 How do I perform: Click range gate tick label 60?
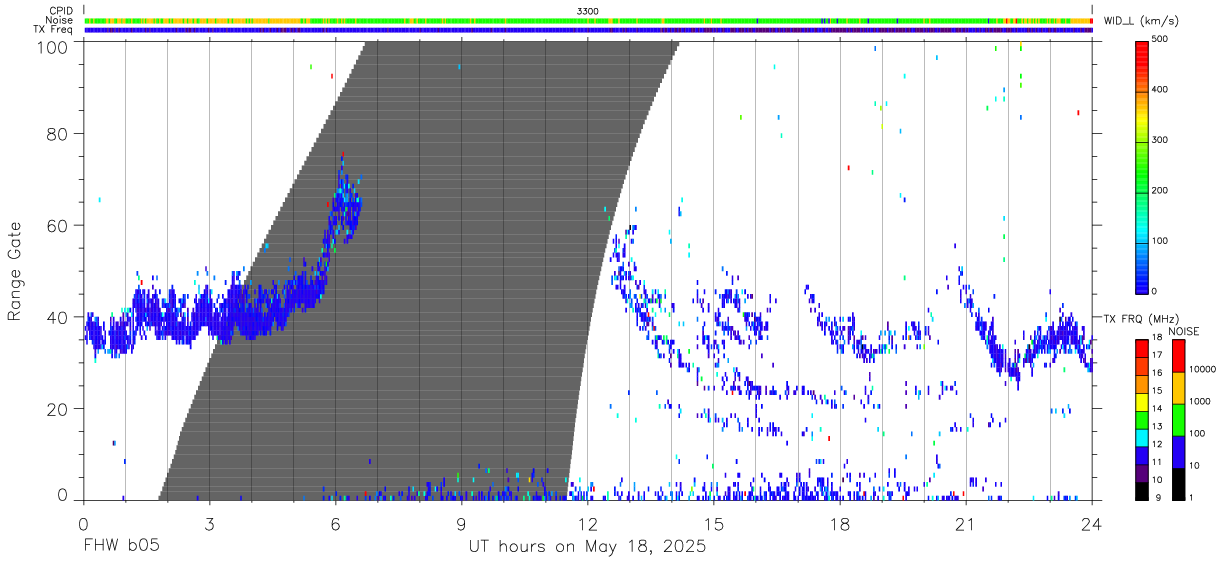[x=57, y=226]
